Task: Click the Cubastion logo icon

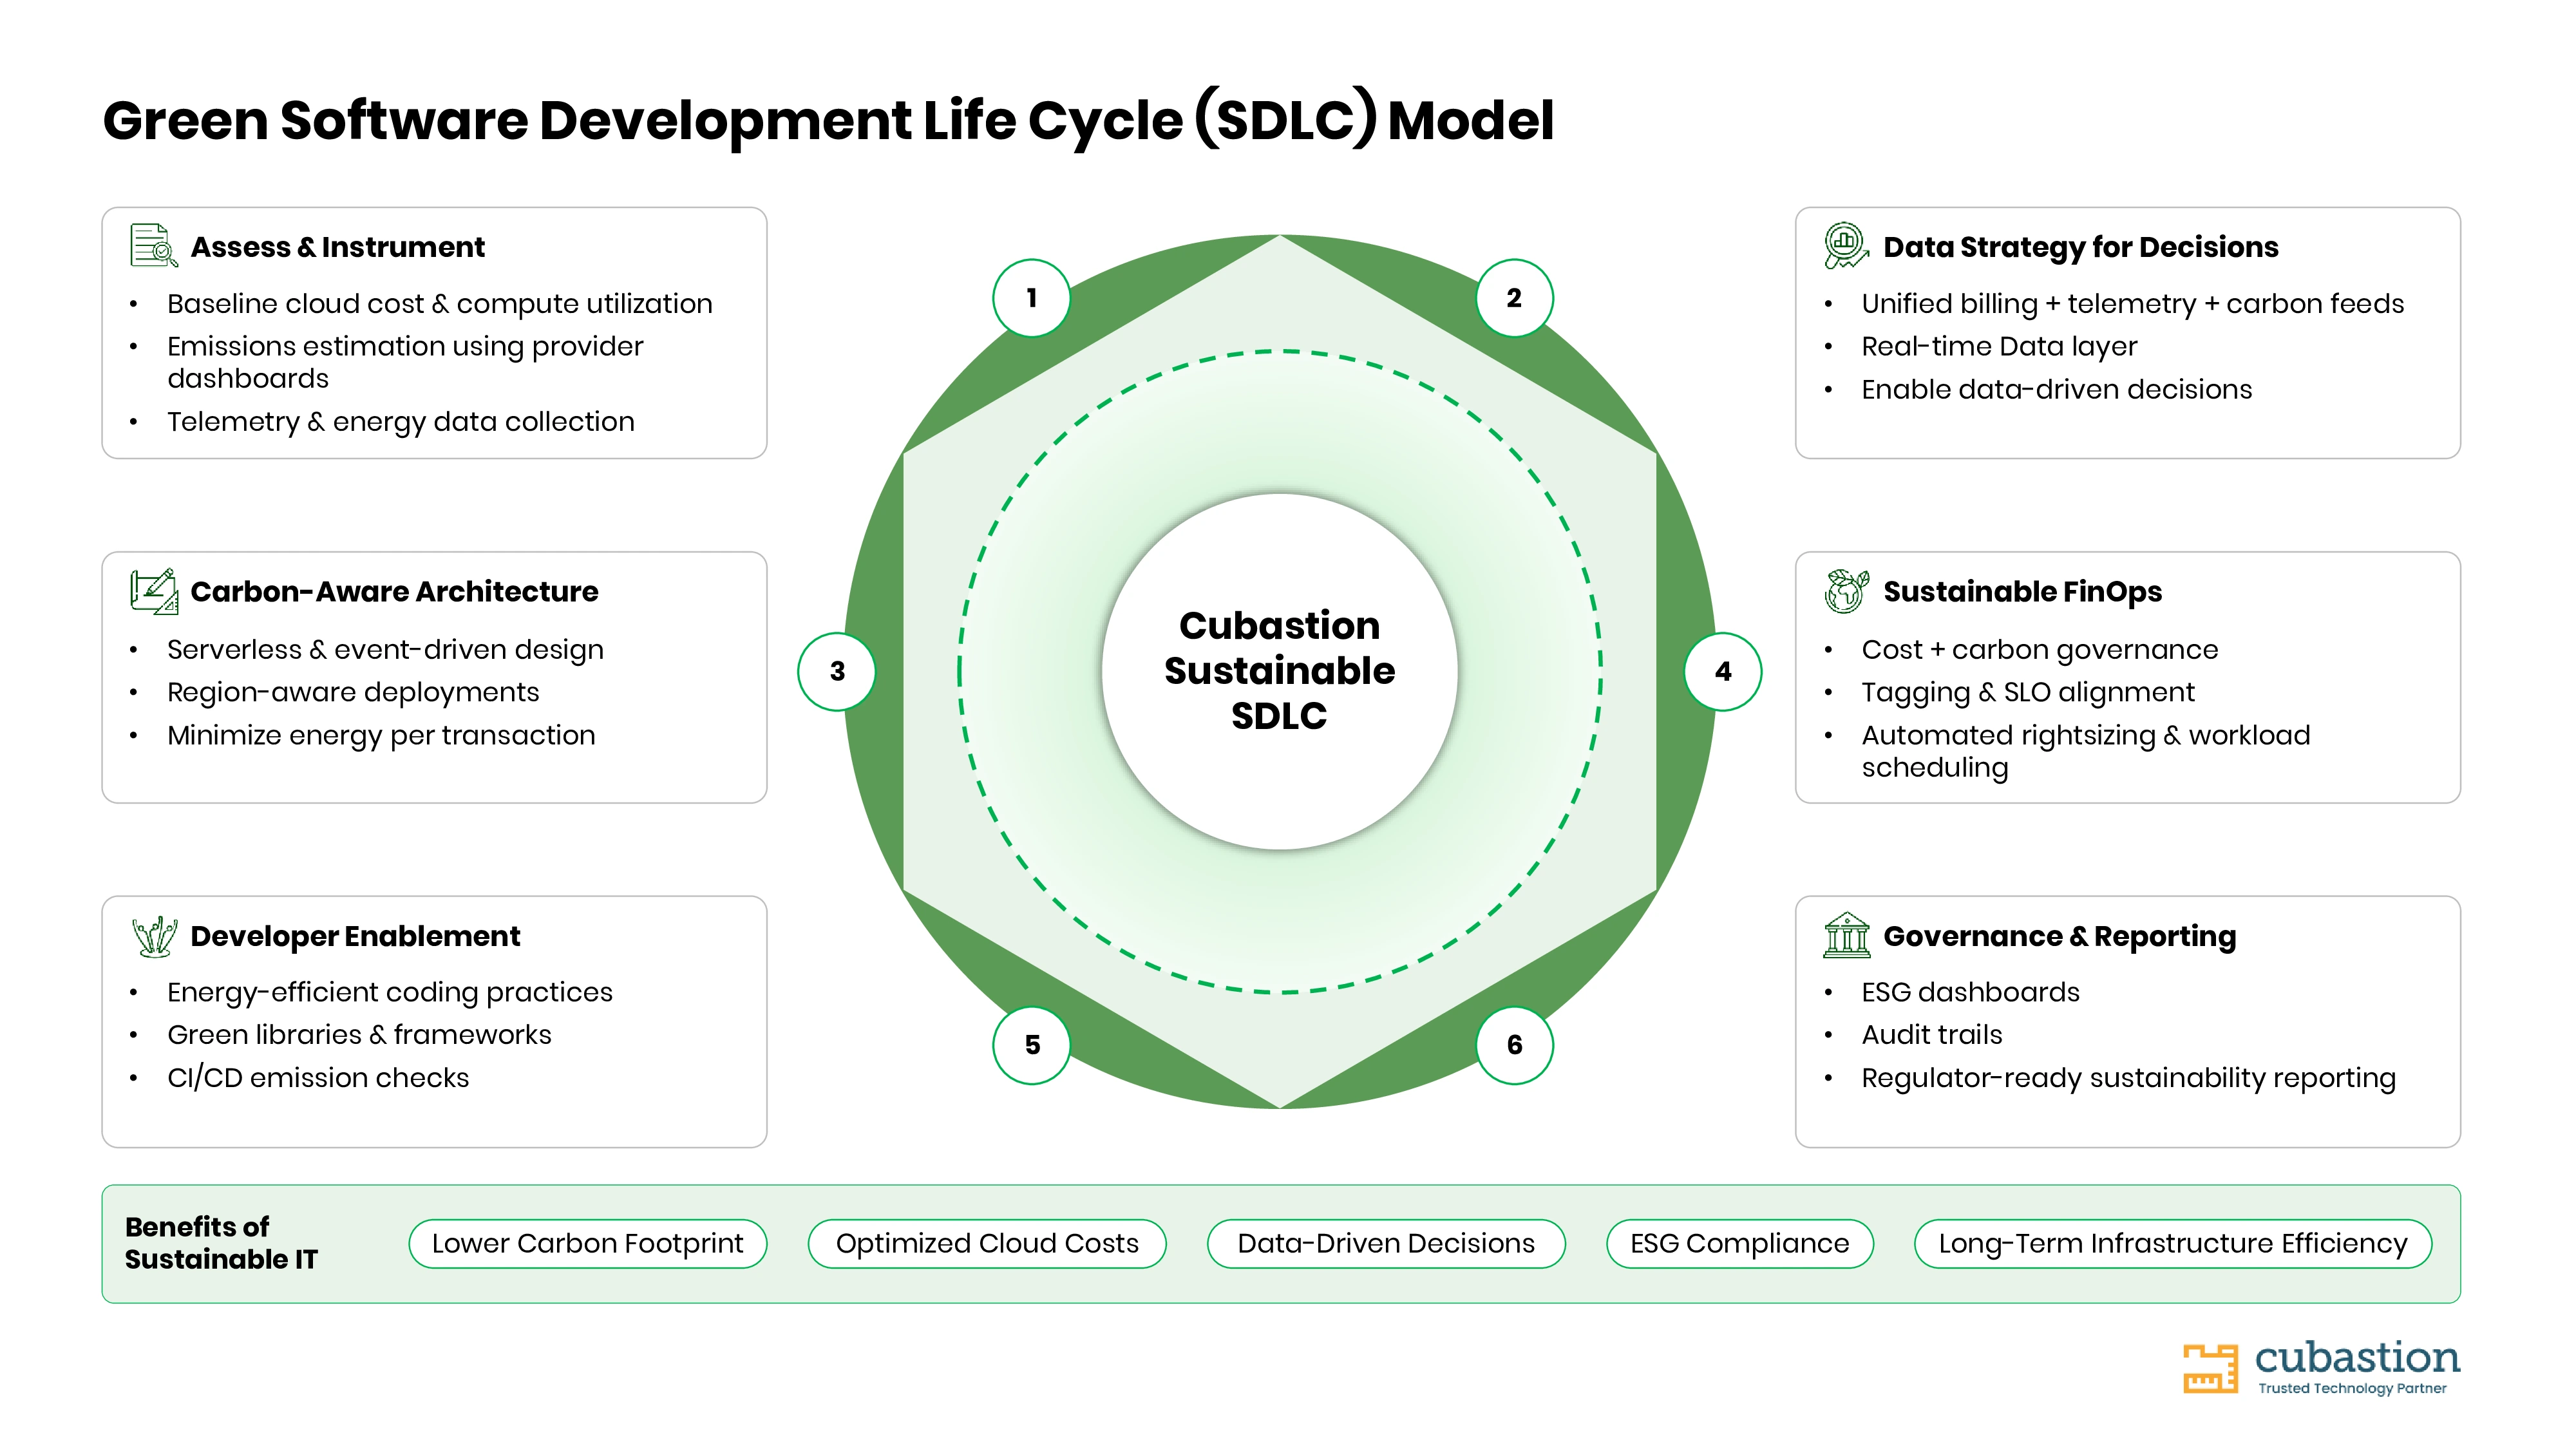Action: (2211, 1368)
